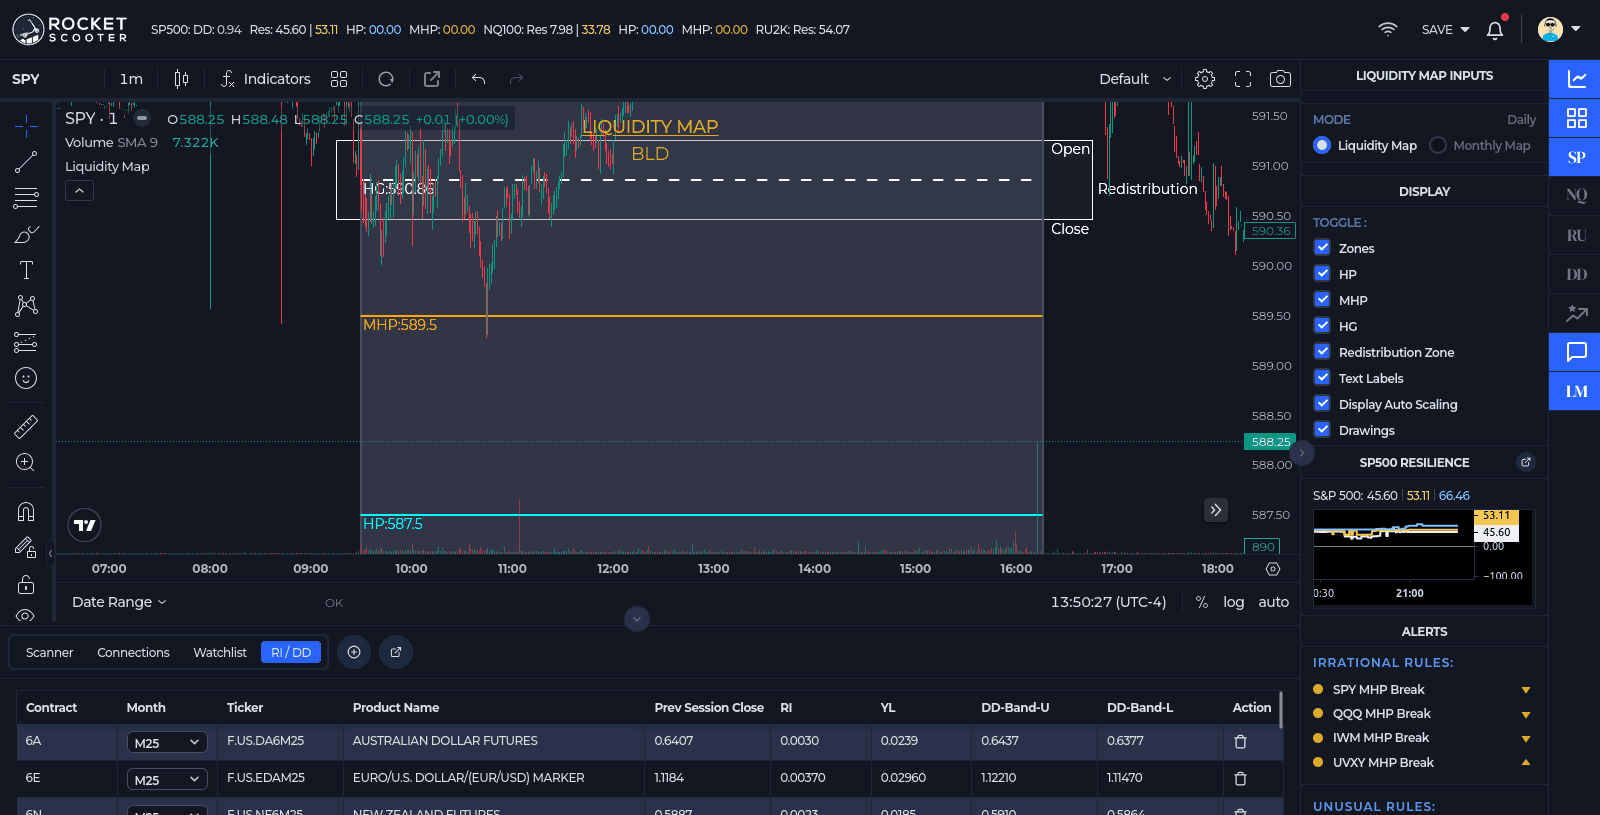The width and height of the screenshot is (1600, 815).
Task: Open chart settings gear
Action: 1205,79
